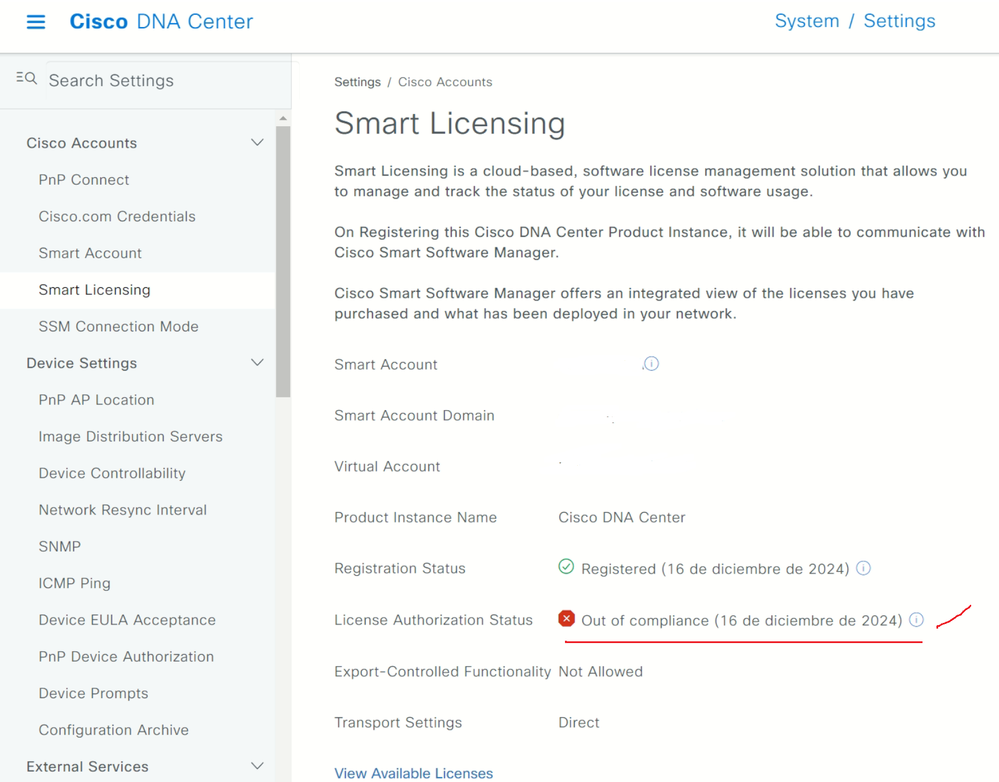Open Image Distribution Servers settings
The width and height of the screenshot is (999, 782).
130,437
